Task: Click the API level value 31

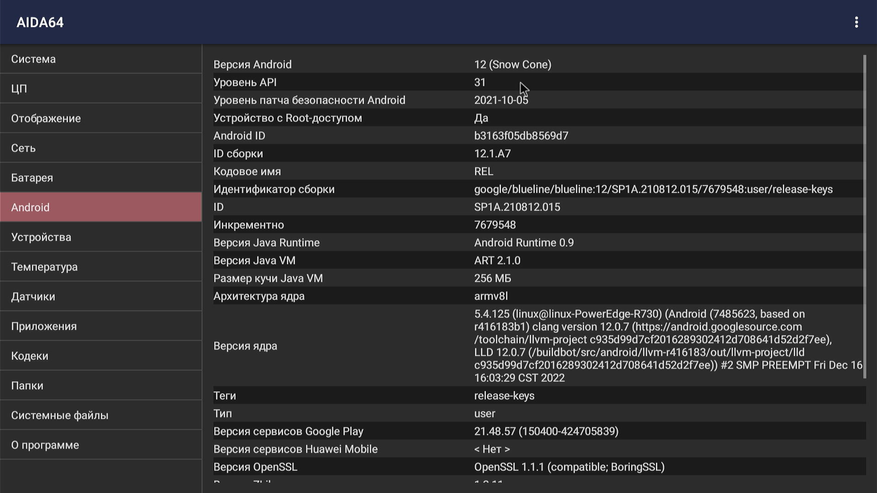Action: [x=480, y=82]
